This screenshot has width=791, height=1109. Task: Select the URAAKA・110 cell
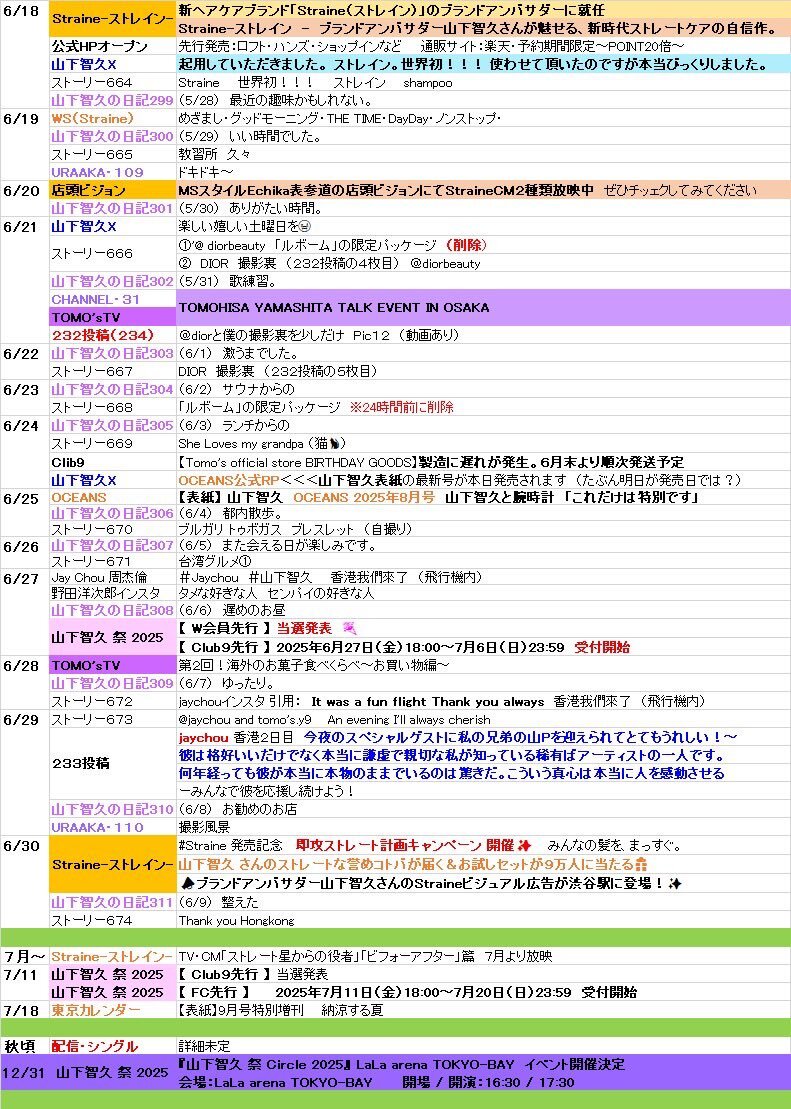pyautogui.click(x=112, y=828)
